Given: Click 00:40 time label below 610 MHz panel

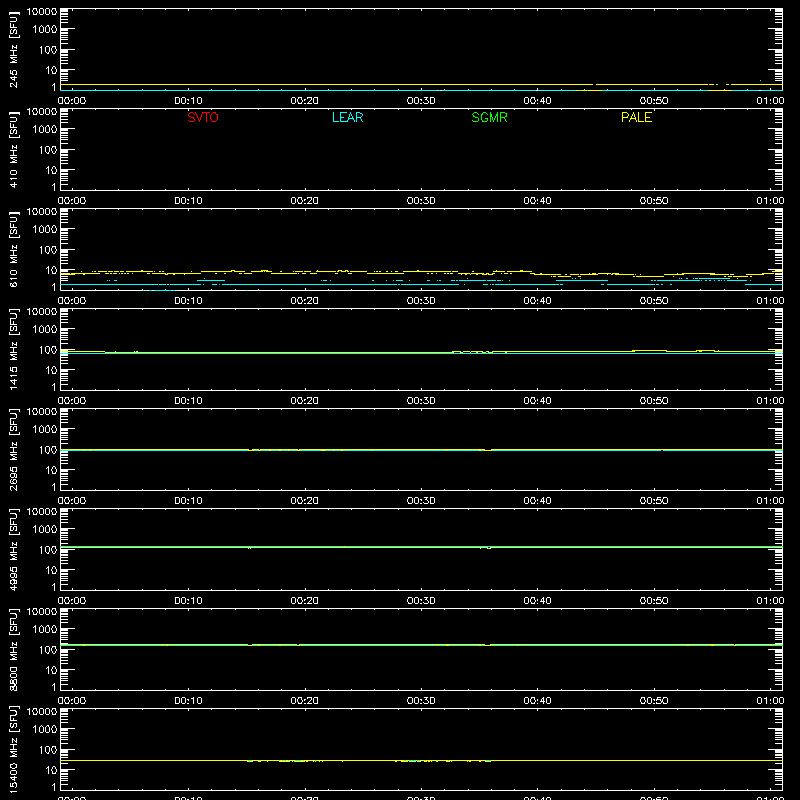Looking at the screenshot, I should pos(537,301).
